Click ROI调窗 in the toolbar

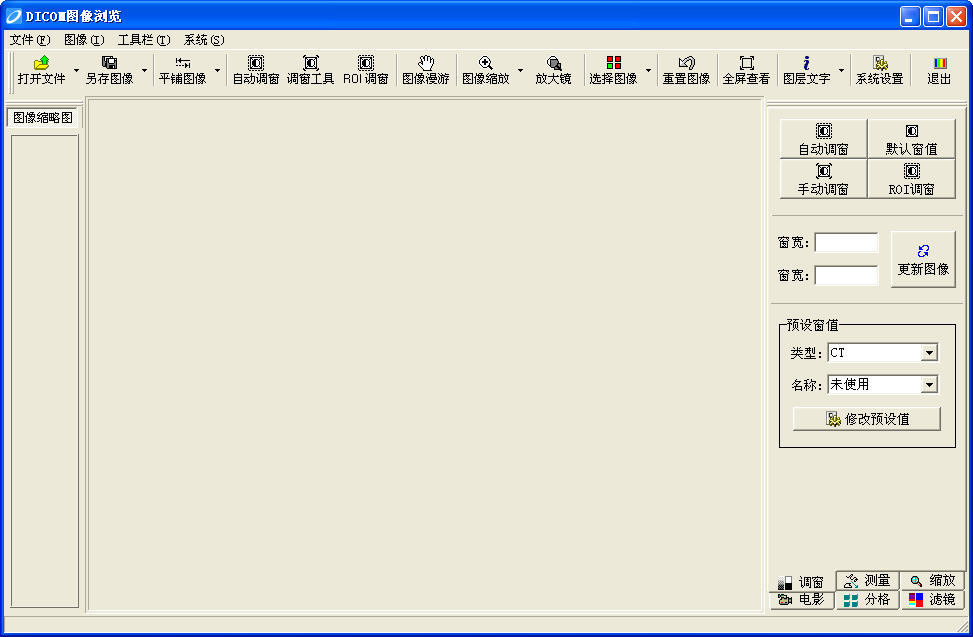[365, 69]
